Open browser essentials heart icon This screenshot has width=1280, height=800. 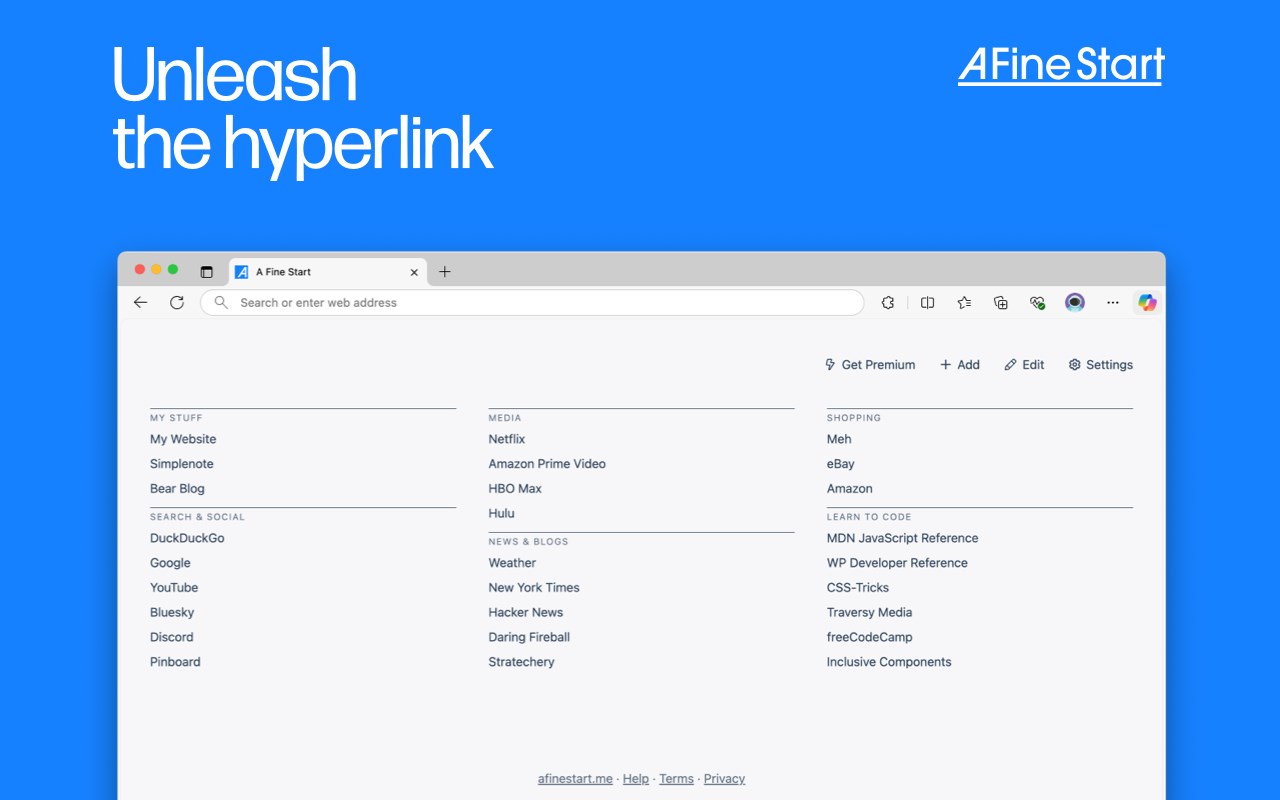click(1037, 302)
